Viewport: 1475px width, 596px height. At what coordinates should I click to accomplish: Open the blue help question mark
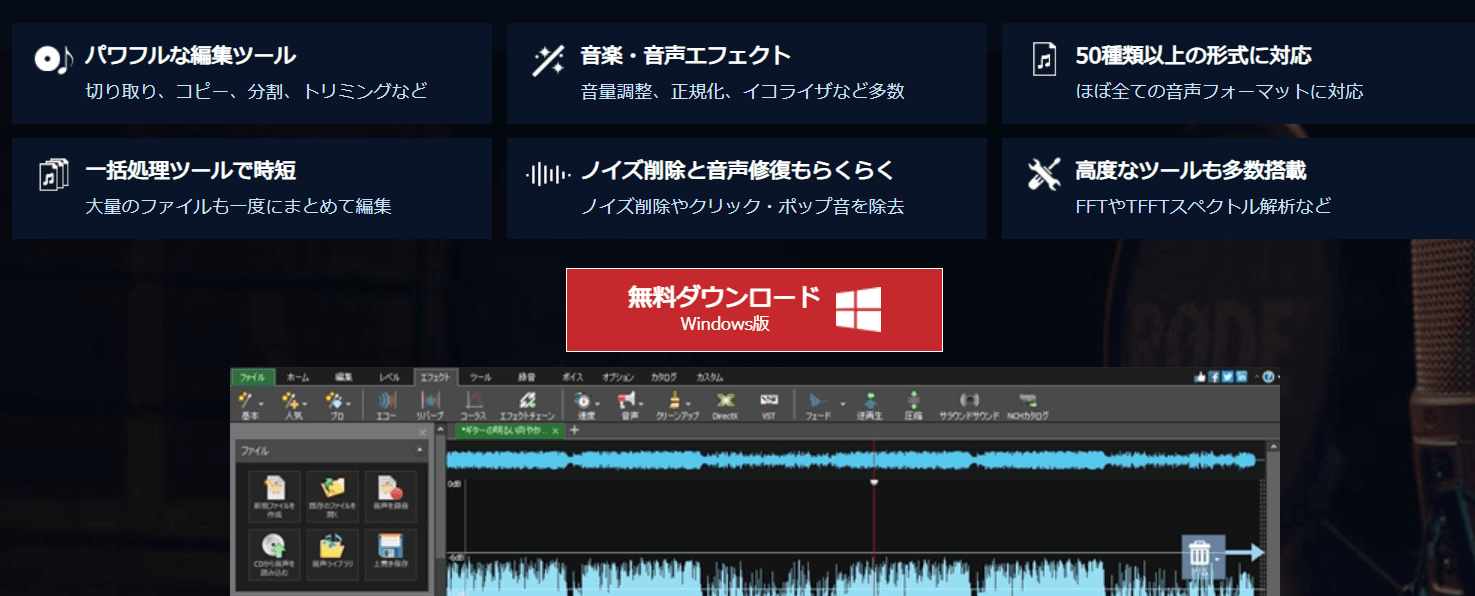coord(1268,377)
